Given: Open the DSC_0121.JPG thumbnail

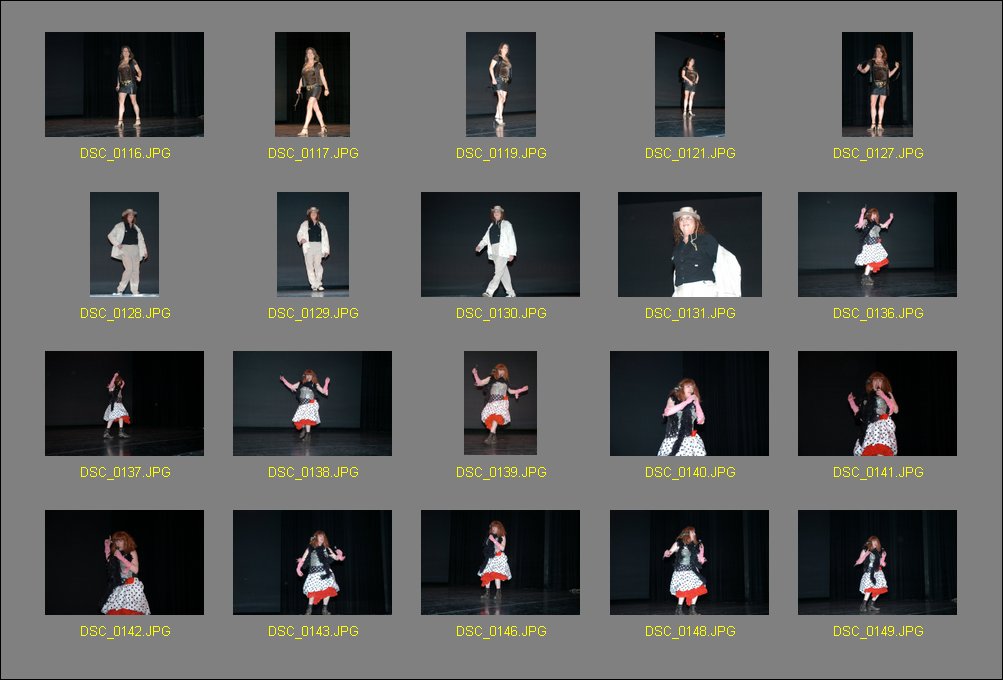Looking at the screenshot, I should (x=690, y=84).
